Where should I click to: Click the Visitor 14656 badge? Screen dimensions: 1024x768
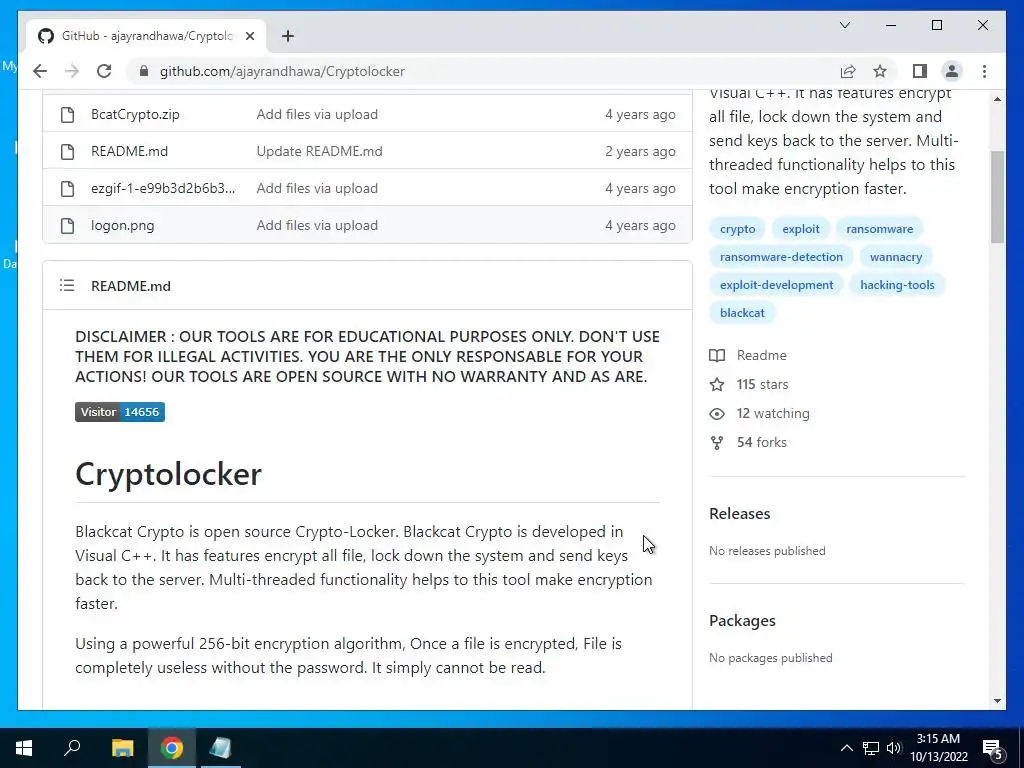pos(120,412)
